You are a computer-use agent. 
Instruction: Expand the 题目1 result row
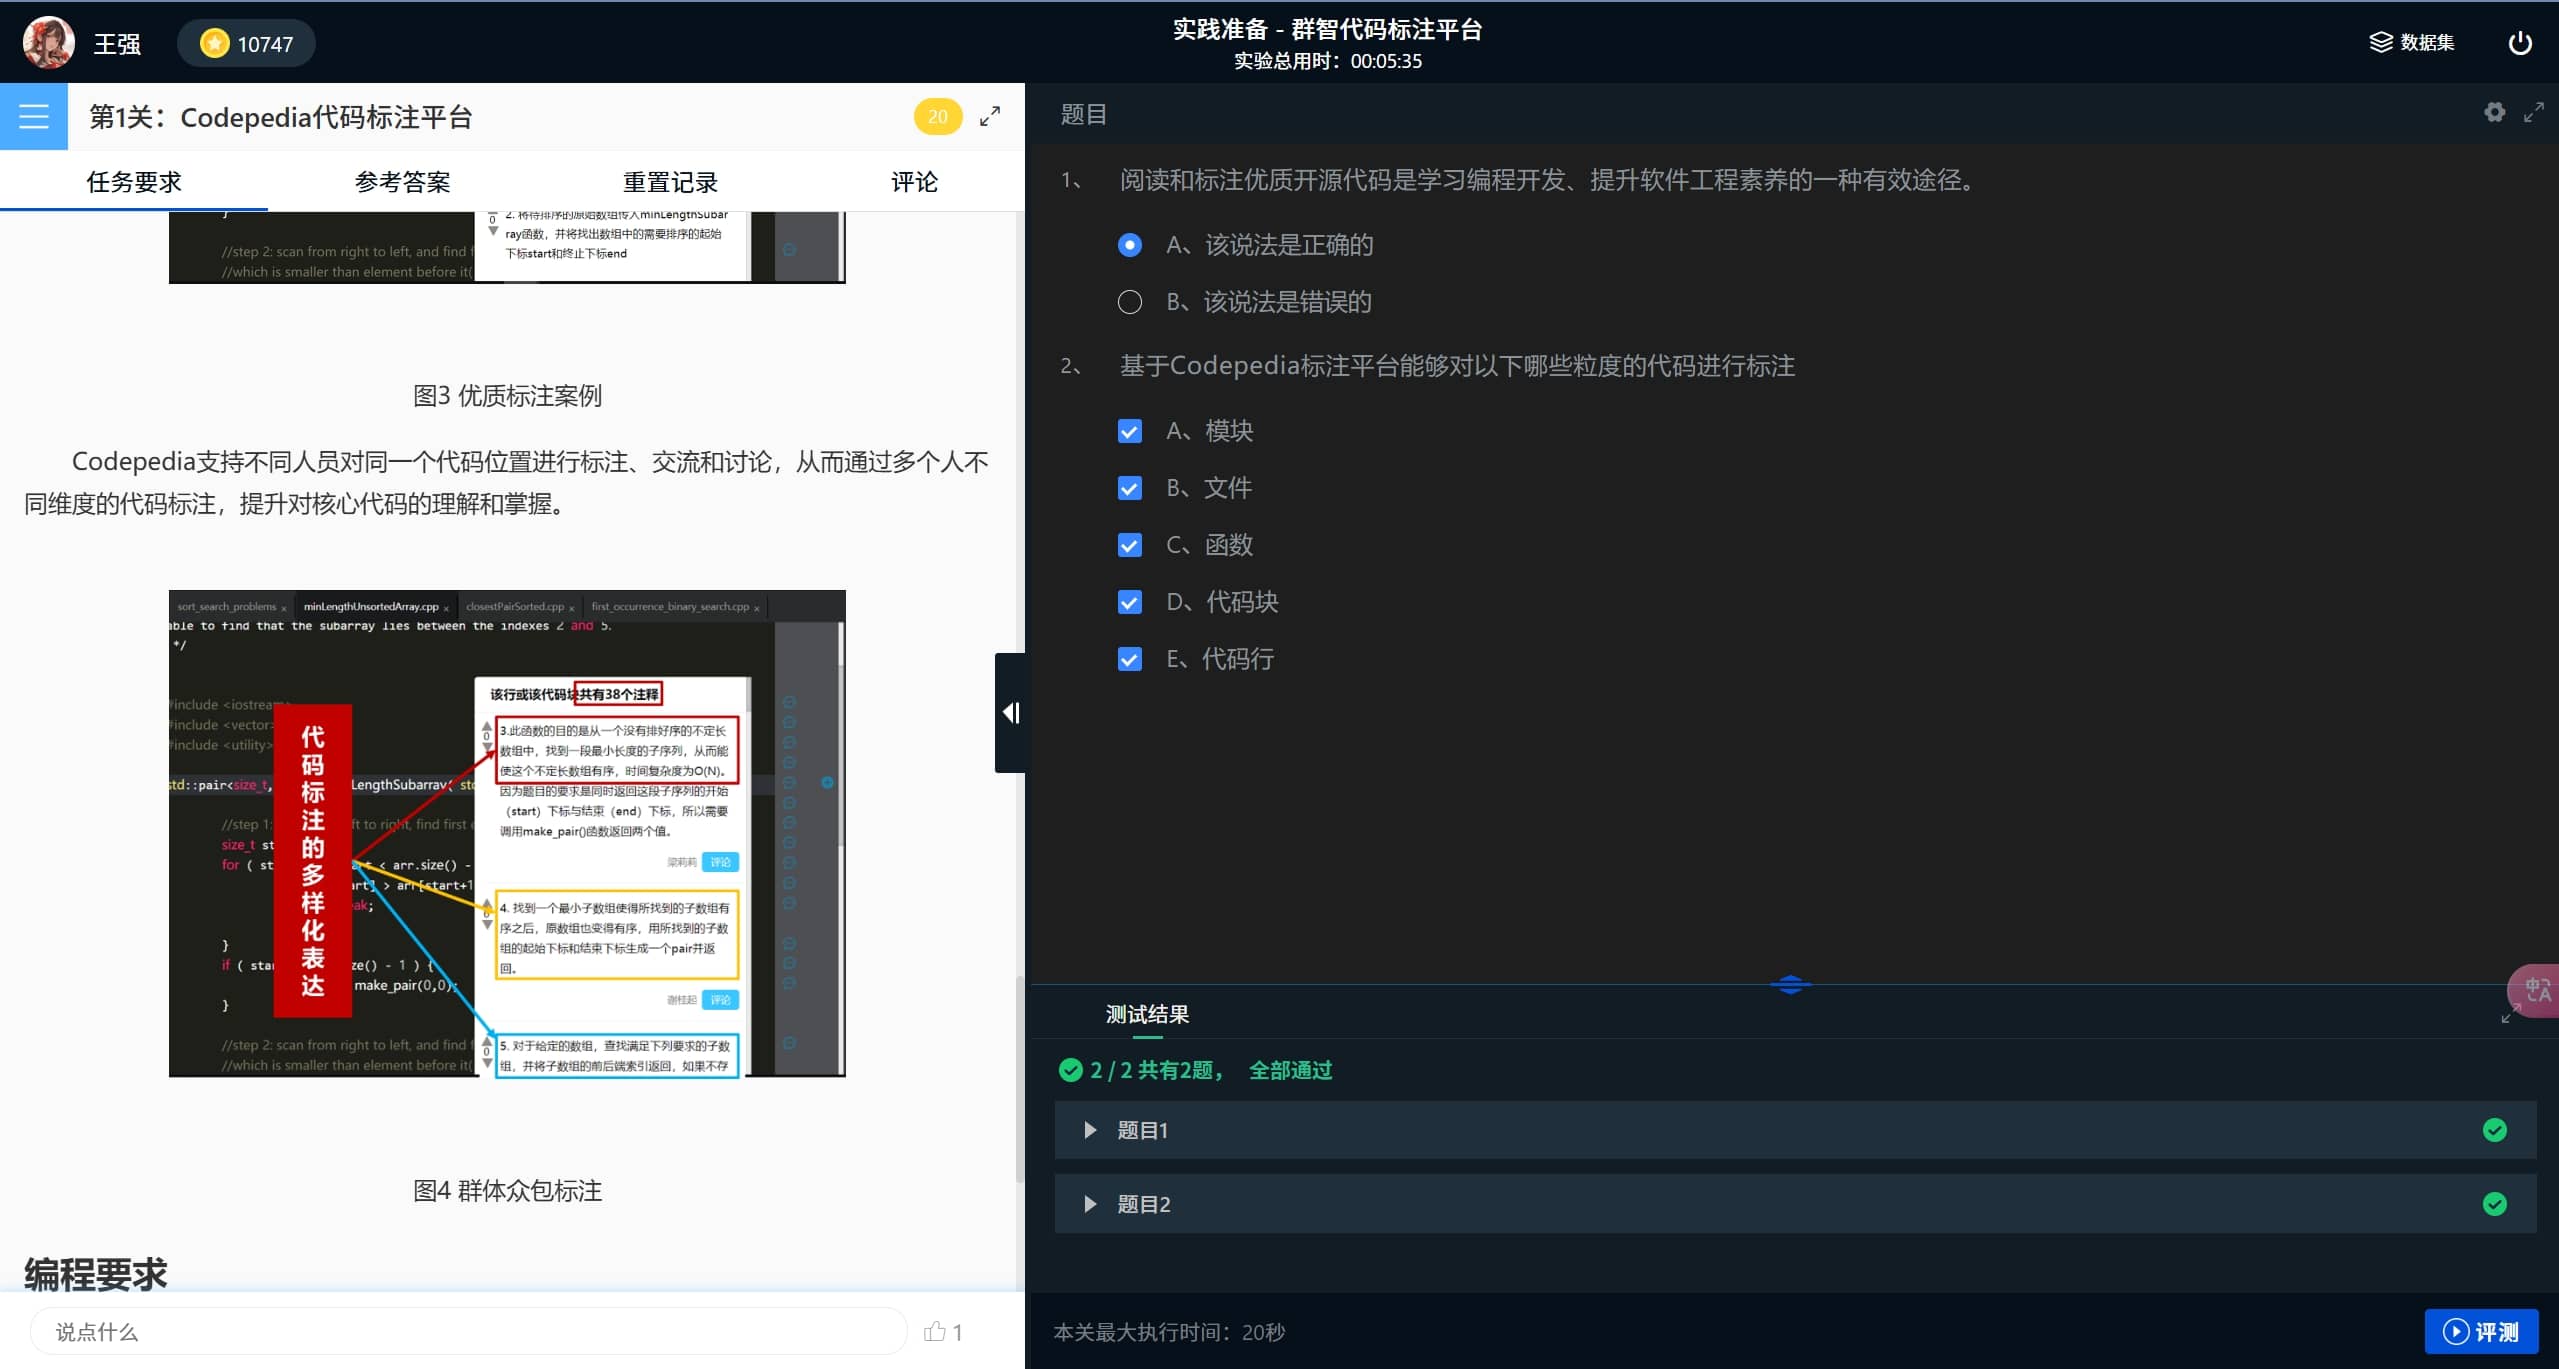click(x=1795, y=1130)
